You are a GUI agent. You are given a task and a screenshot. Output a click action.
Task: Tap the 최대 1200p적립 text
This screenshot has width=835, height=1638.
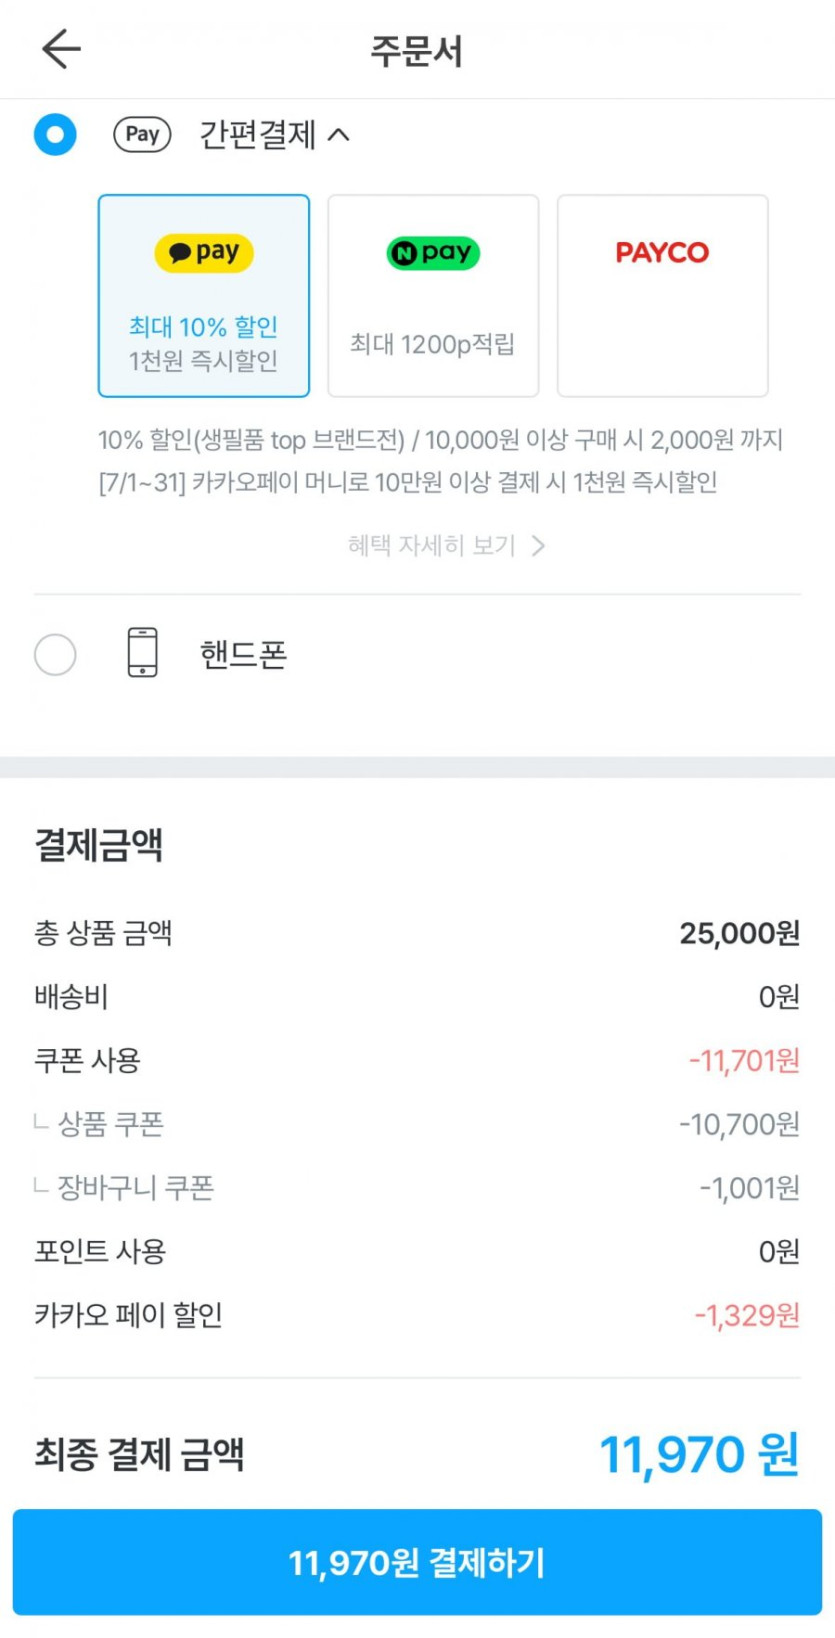coord(432,345)
